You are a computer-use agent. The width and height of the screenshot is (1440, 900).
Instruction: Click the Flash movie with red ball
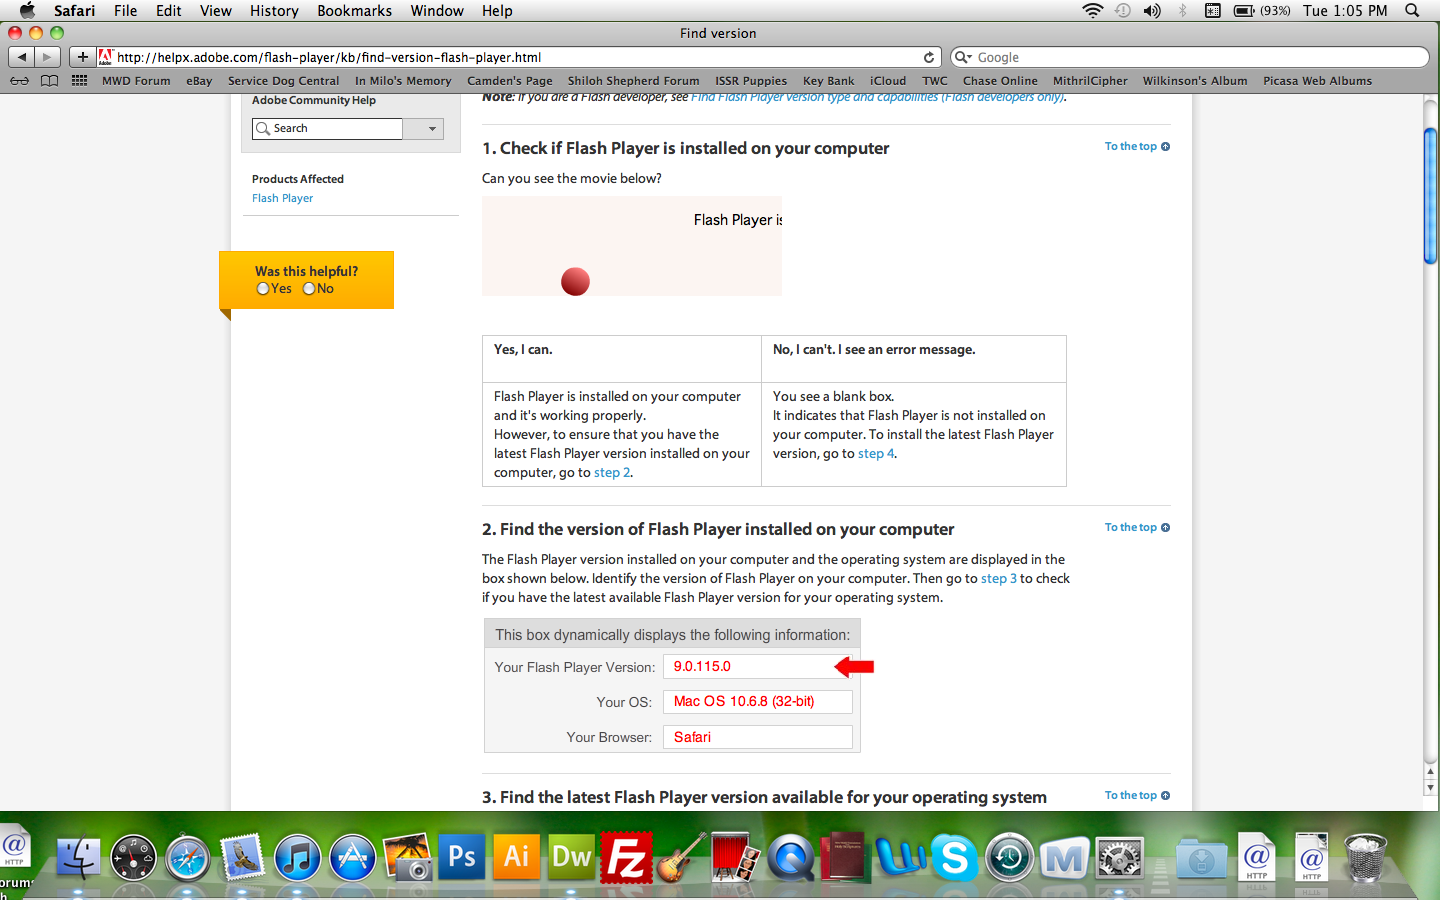pos(632,246)
